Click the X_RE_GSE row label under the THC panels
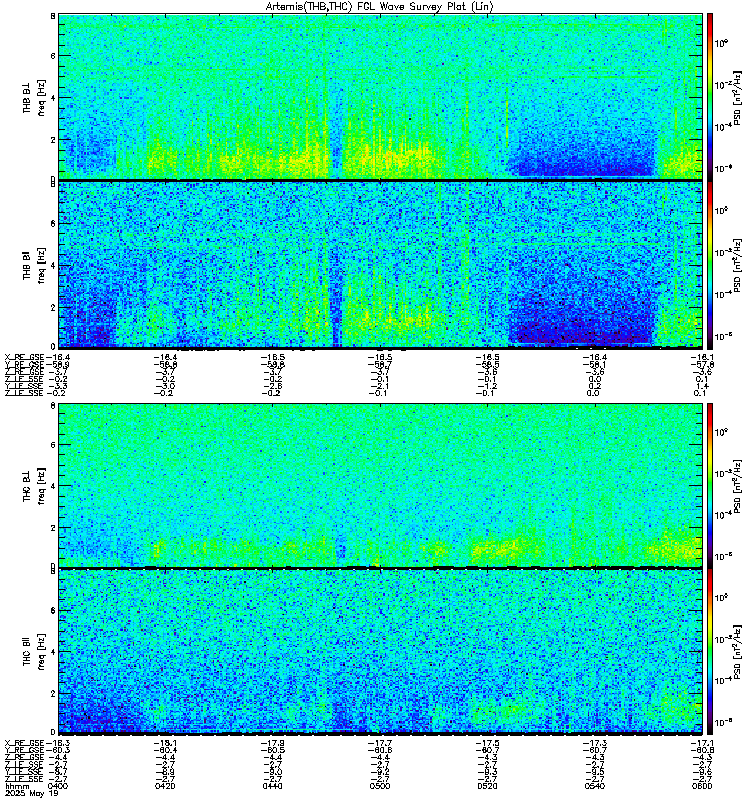 [x=24, y=743]
